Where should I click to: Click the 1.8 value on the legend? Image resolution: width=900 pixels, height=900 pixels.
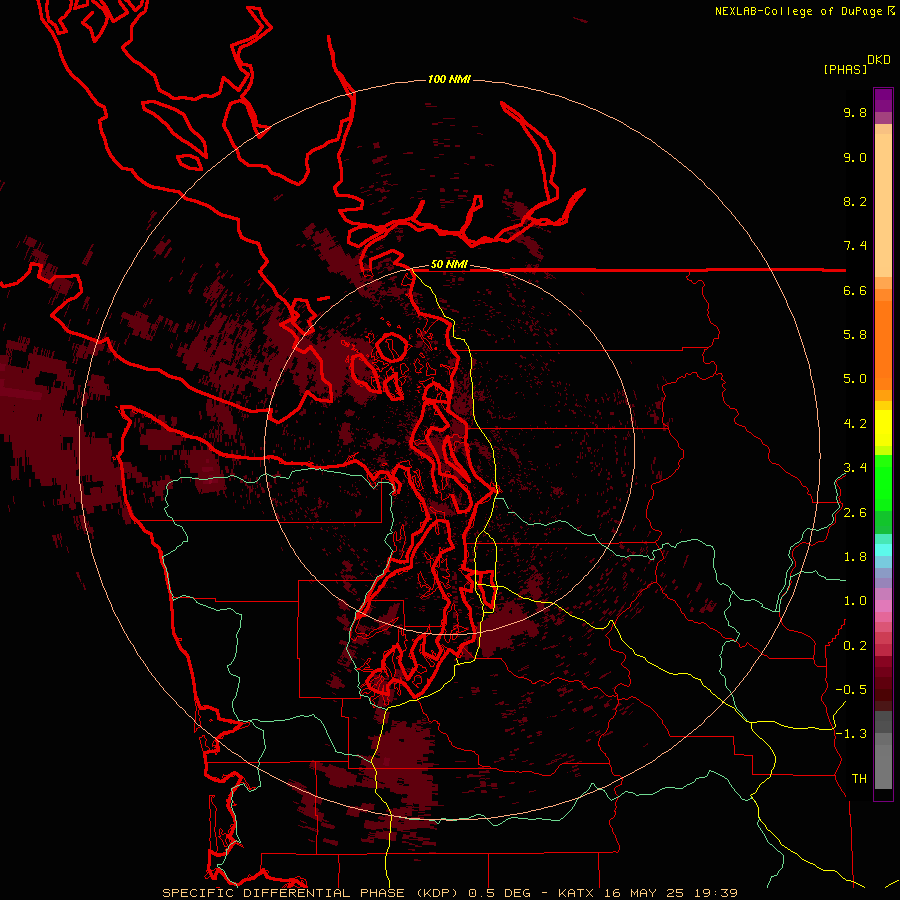click(855, 557)
